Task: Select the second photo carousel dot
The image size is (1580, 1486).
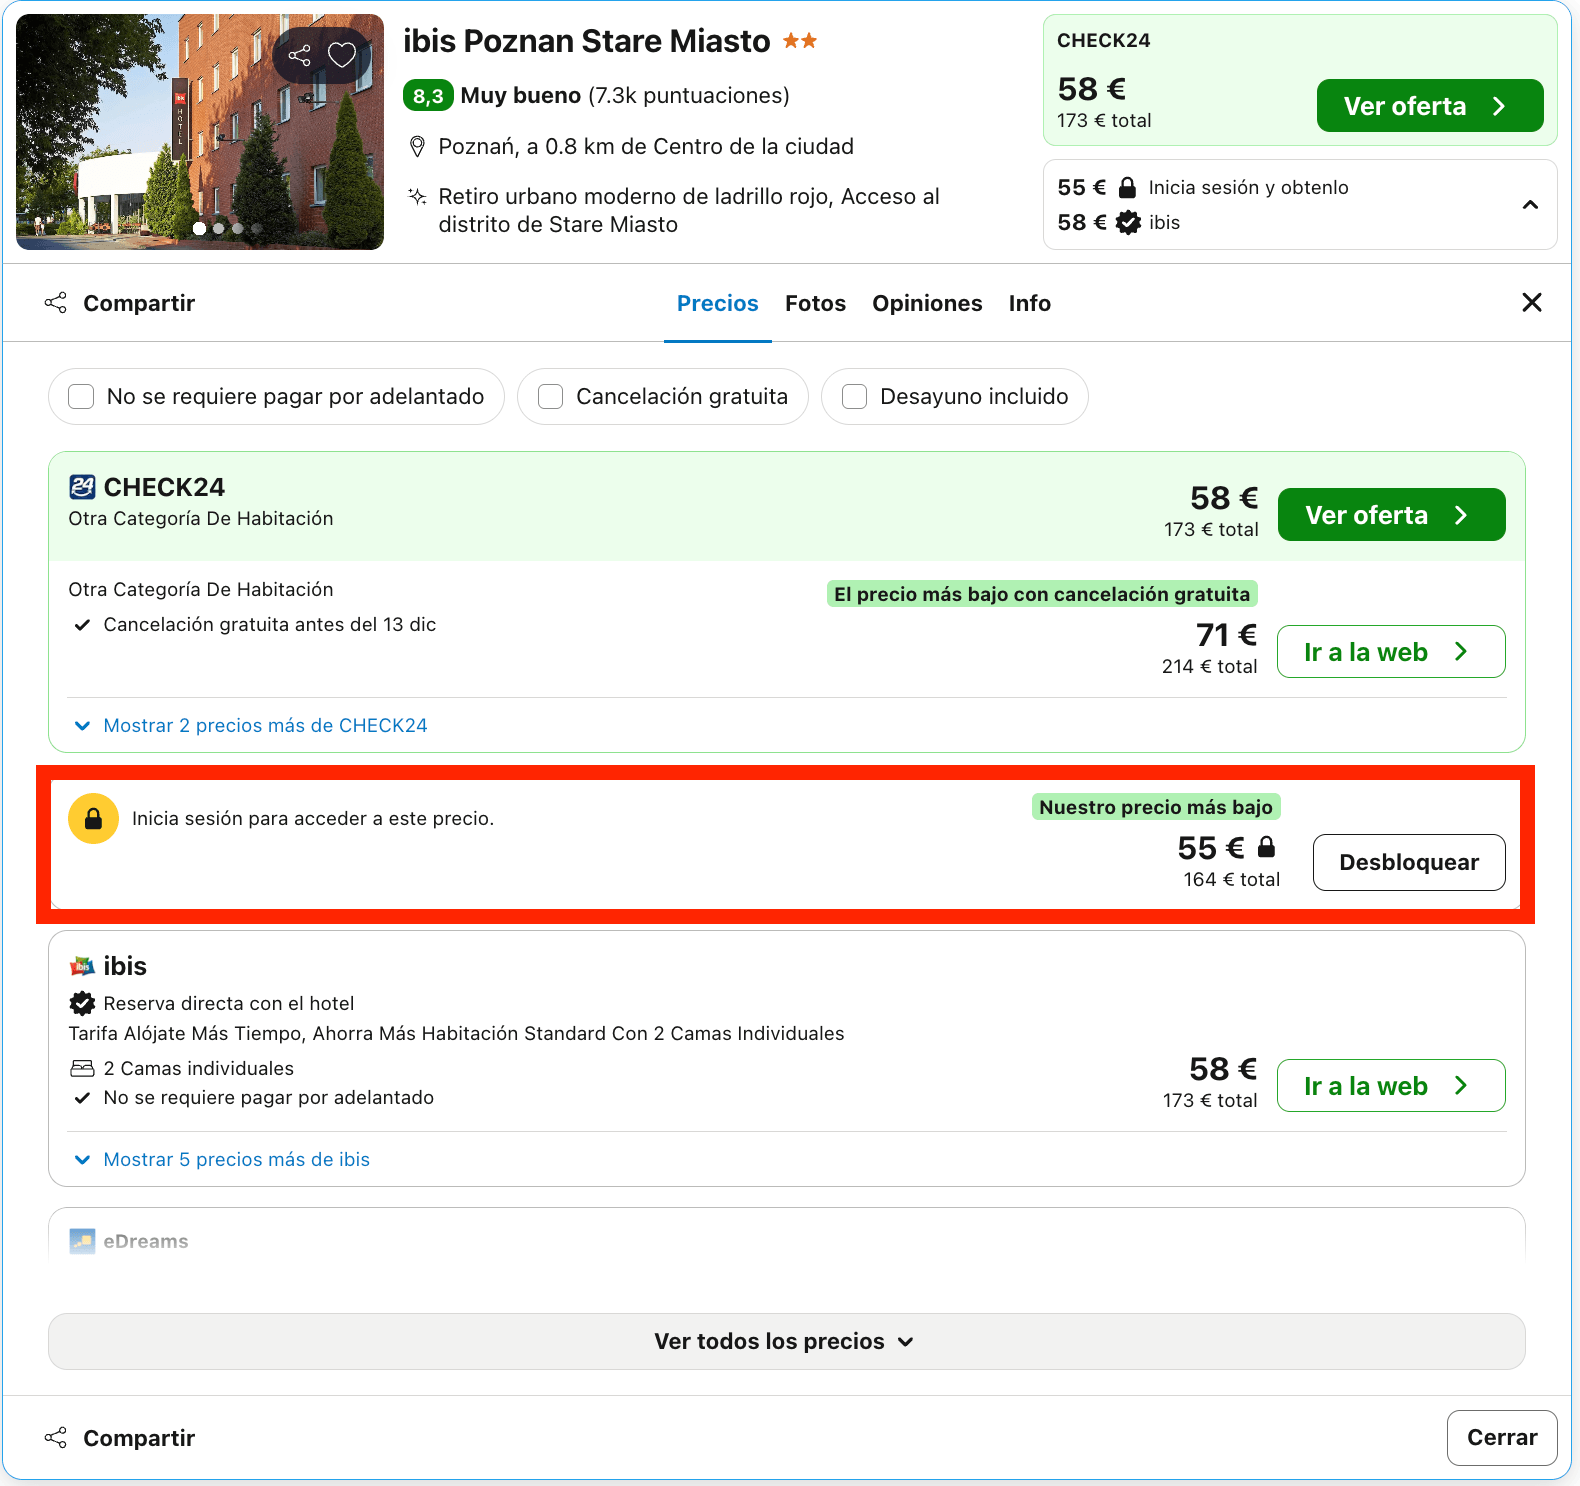Action: coord(219,228)
